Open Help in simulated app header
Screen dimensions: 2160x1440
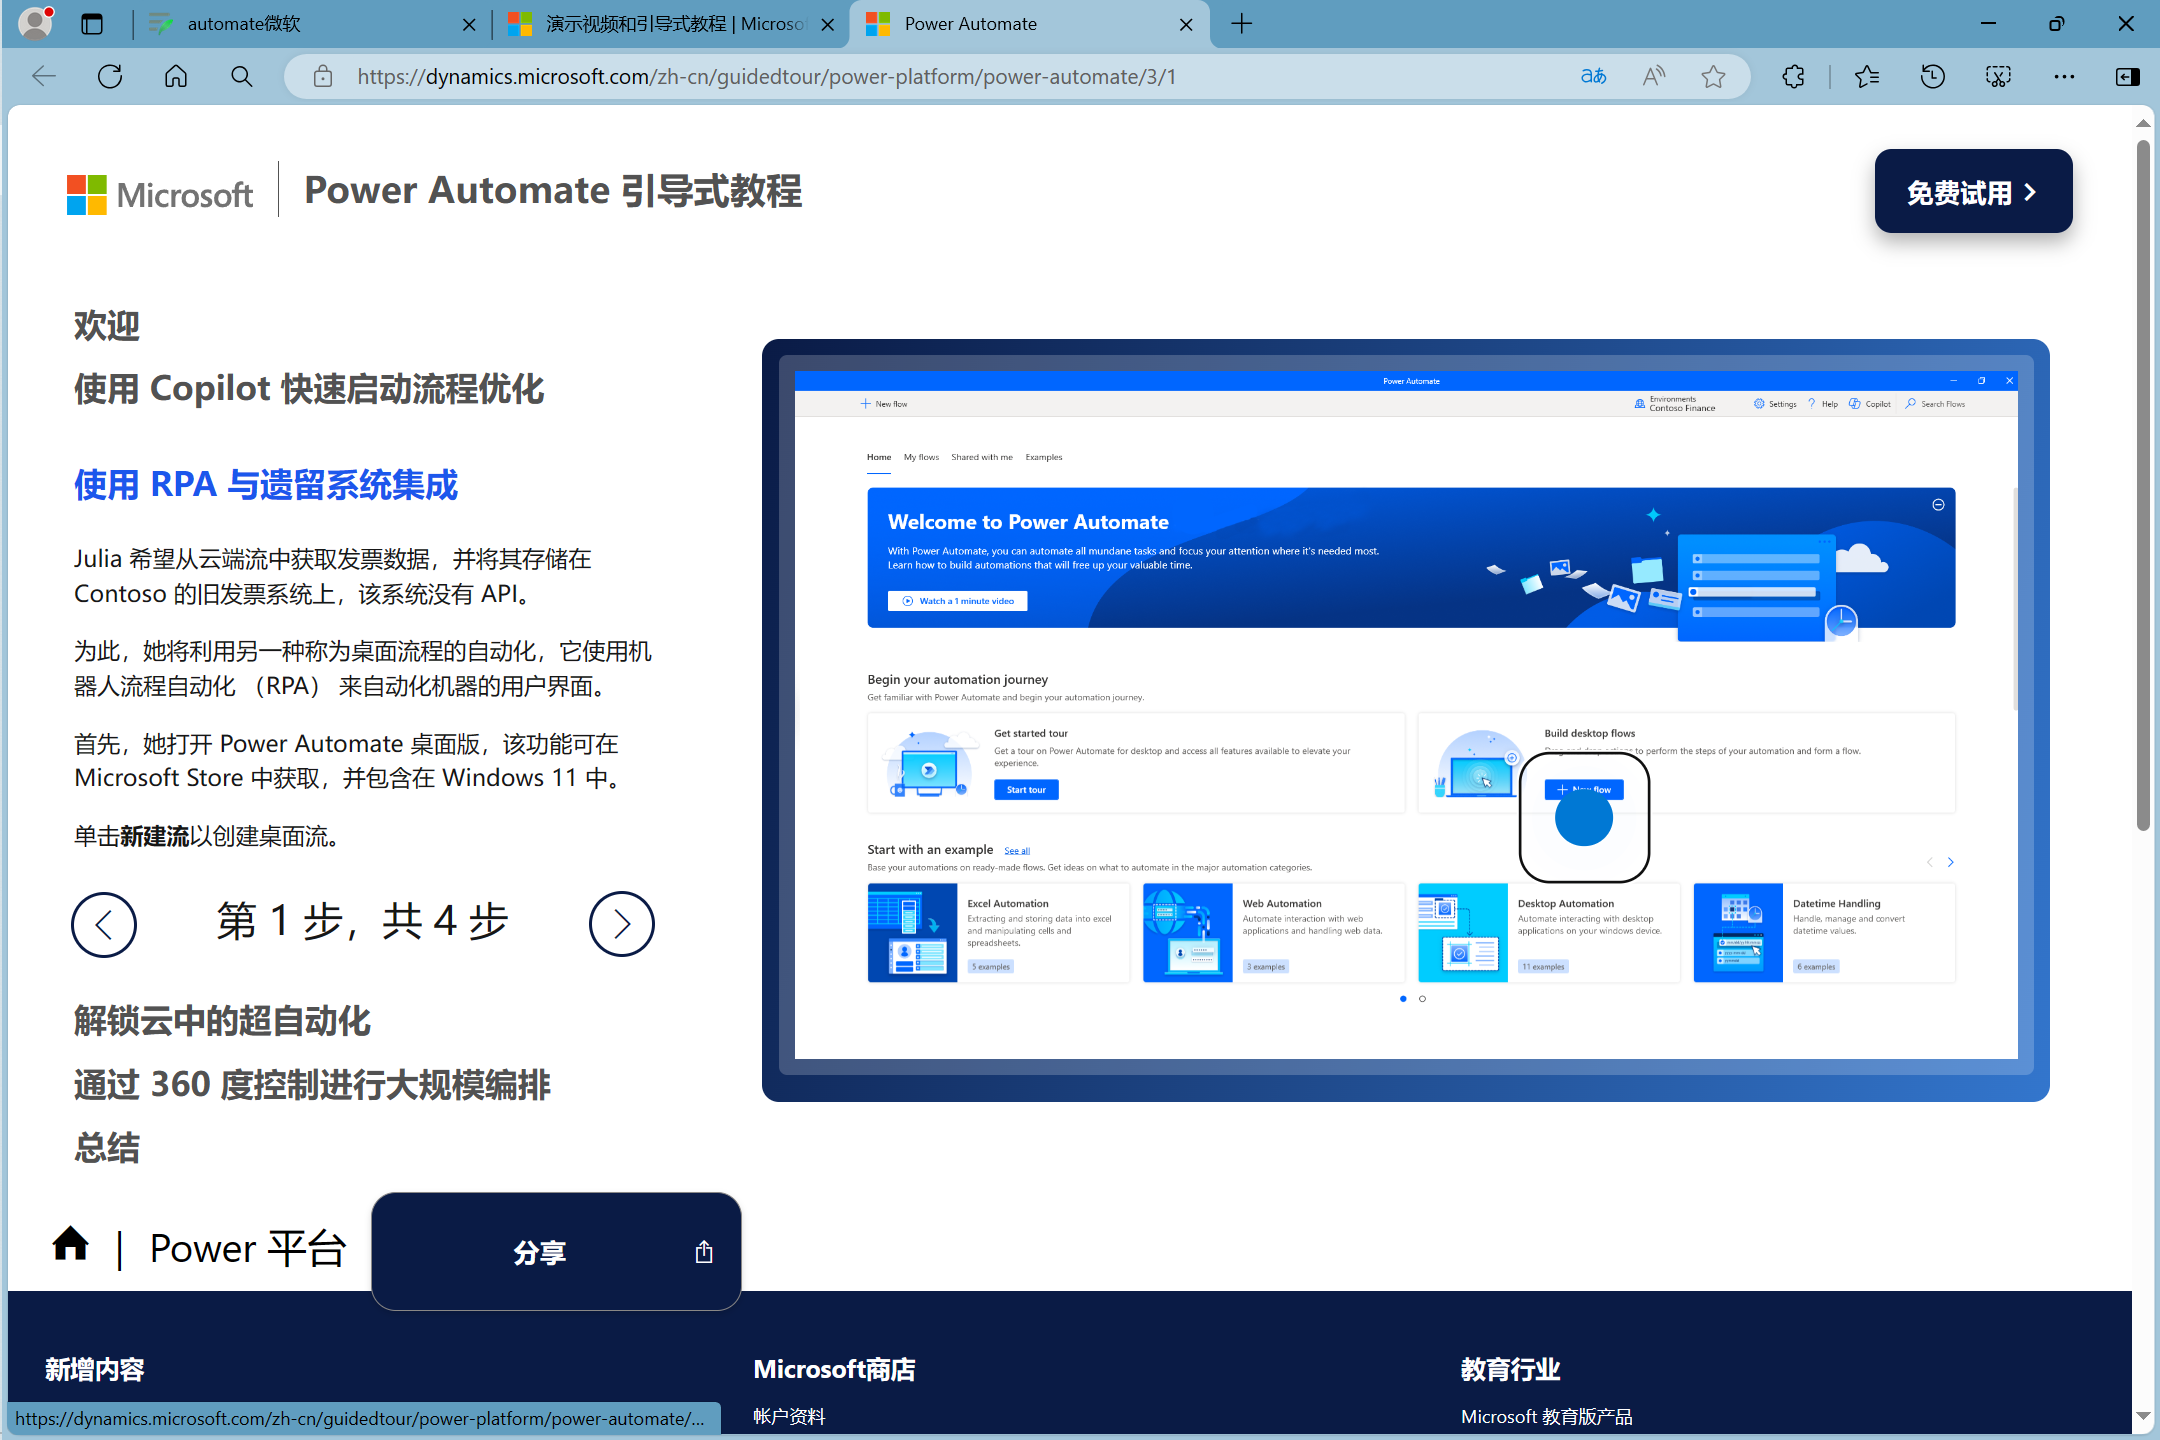(1822, 404)
